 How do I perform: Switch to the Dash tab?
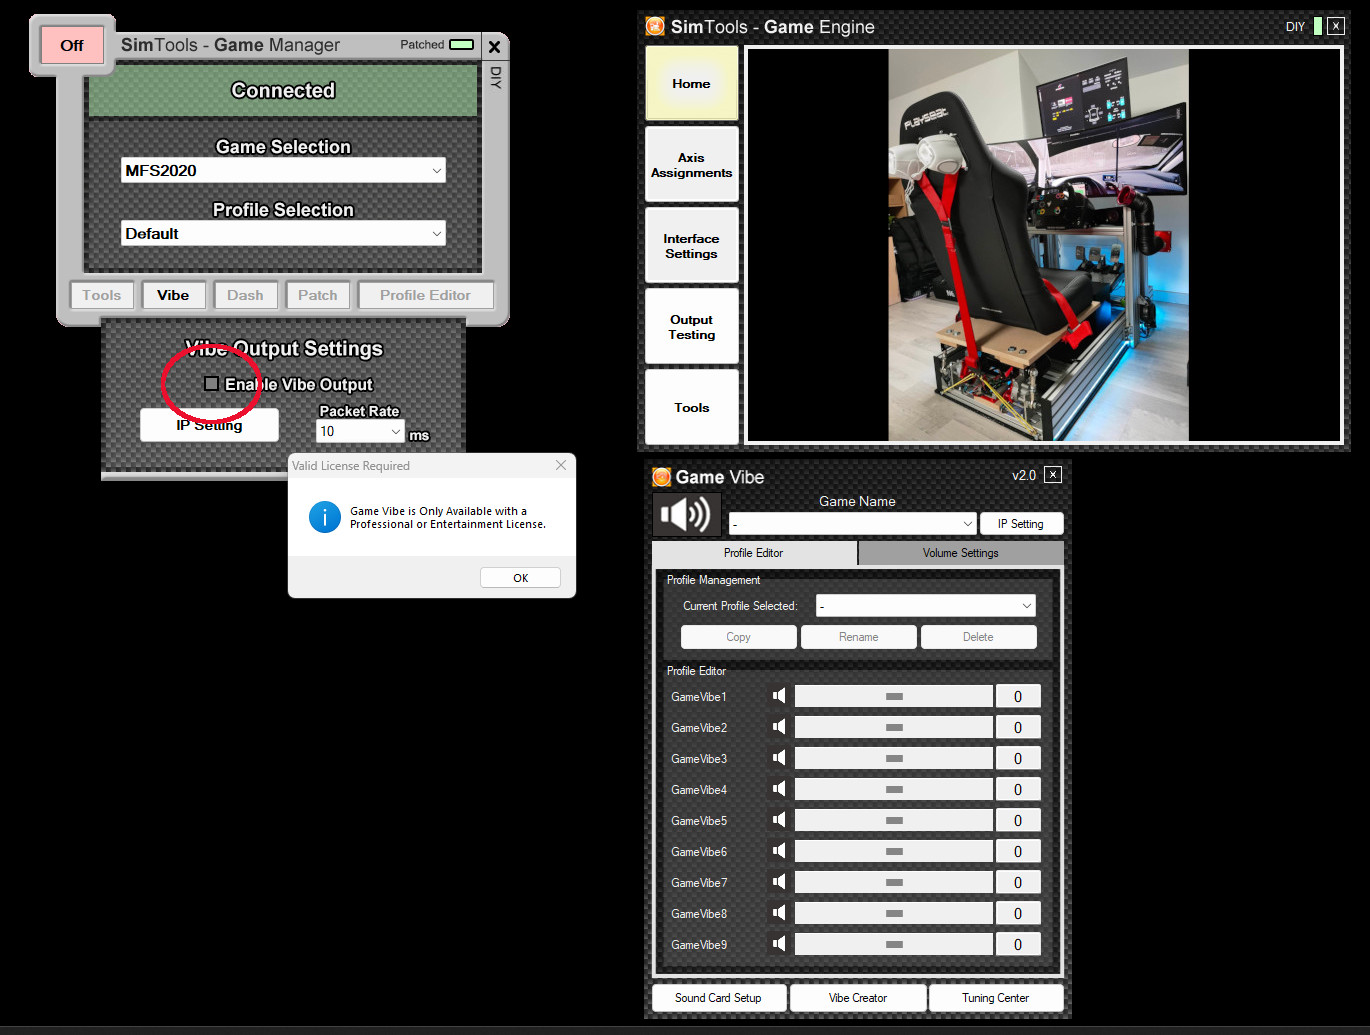coord(245,295)
